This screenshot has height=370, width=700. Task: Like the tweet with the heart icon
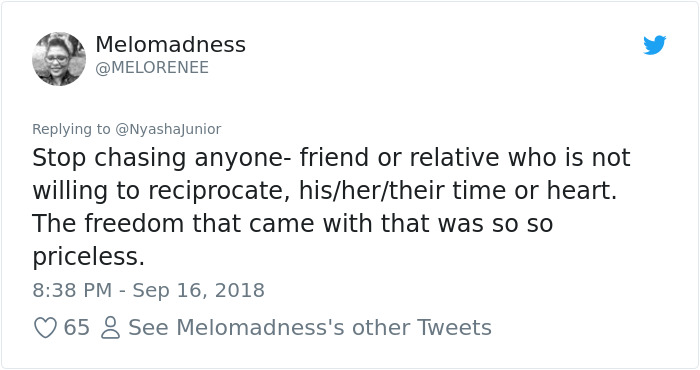45,327
